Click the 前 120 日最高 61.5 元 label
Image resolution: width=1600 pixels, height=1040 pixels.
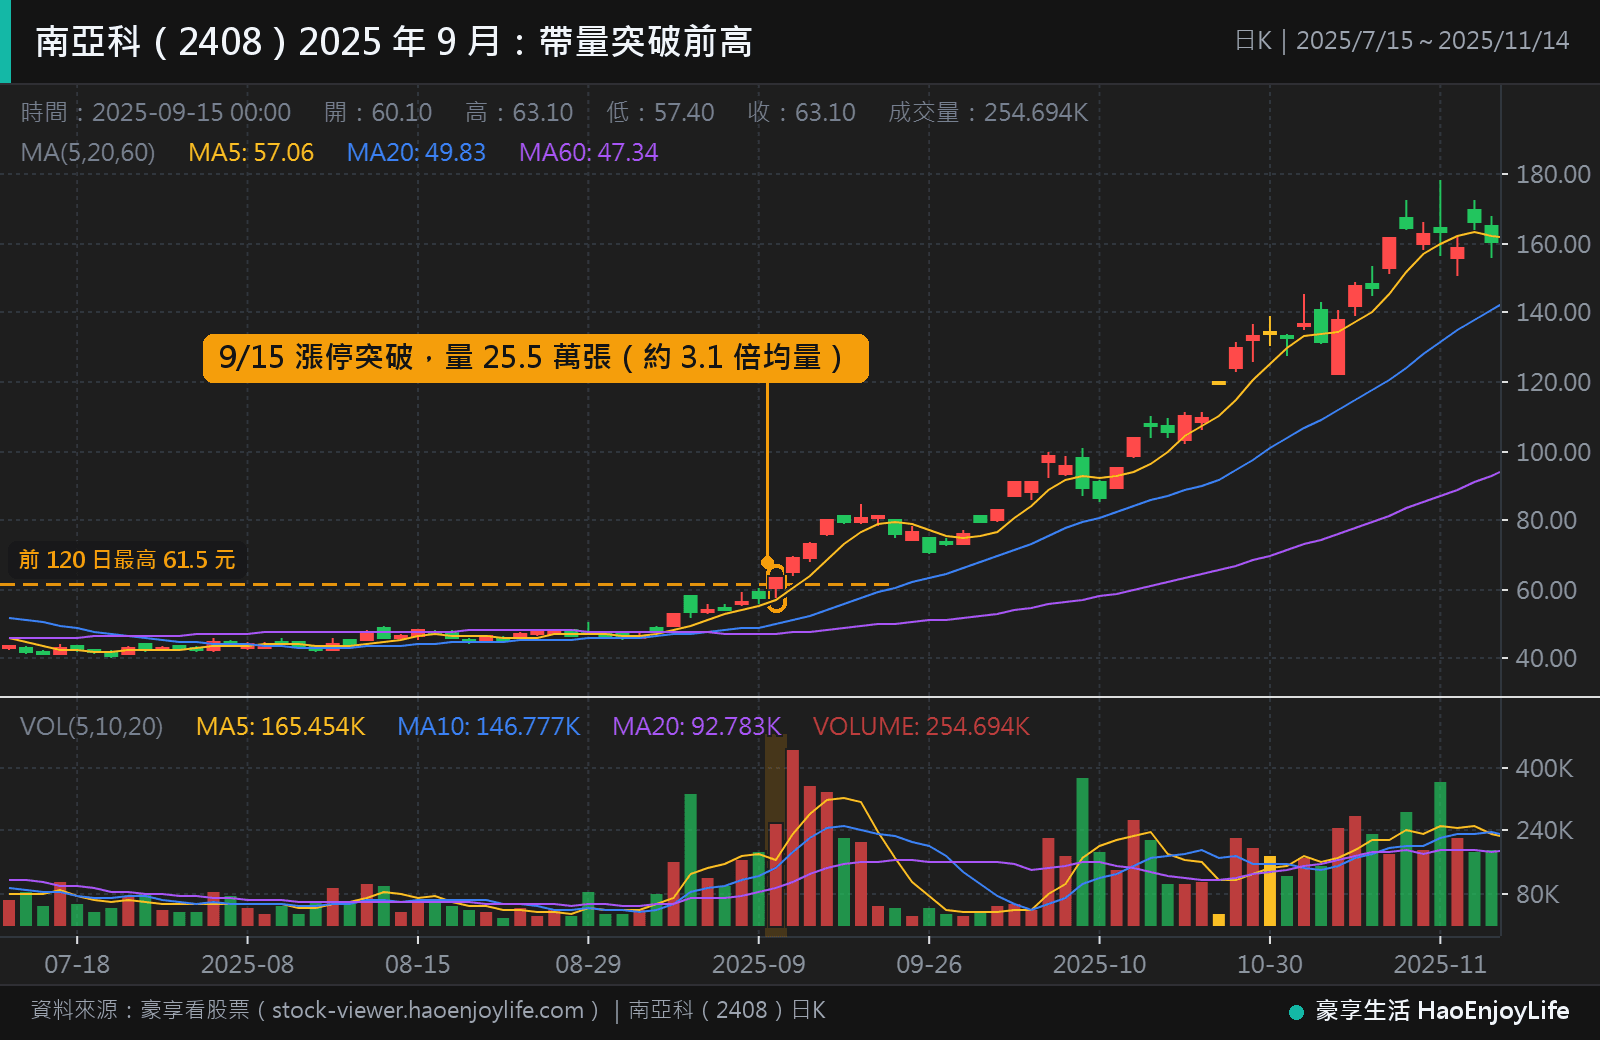pos(127,559)
